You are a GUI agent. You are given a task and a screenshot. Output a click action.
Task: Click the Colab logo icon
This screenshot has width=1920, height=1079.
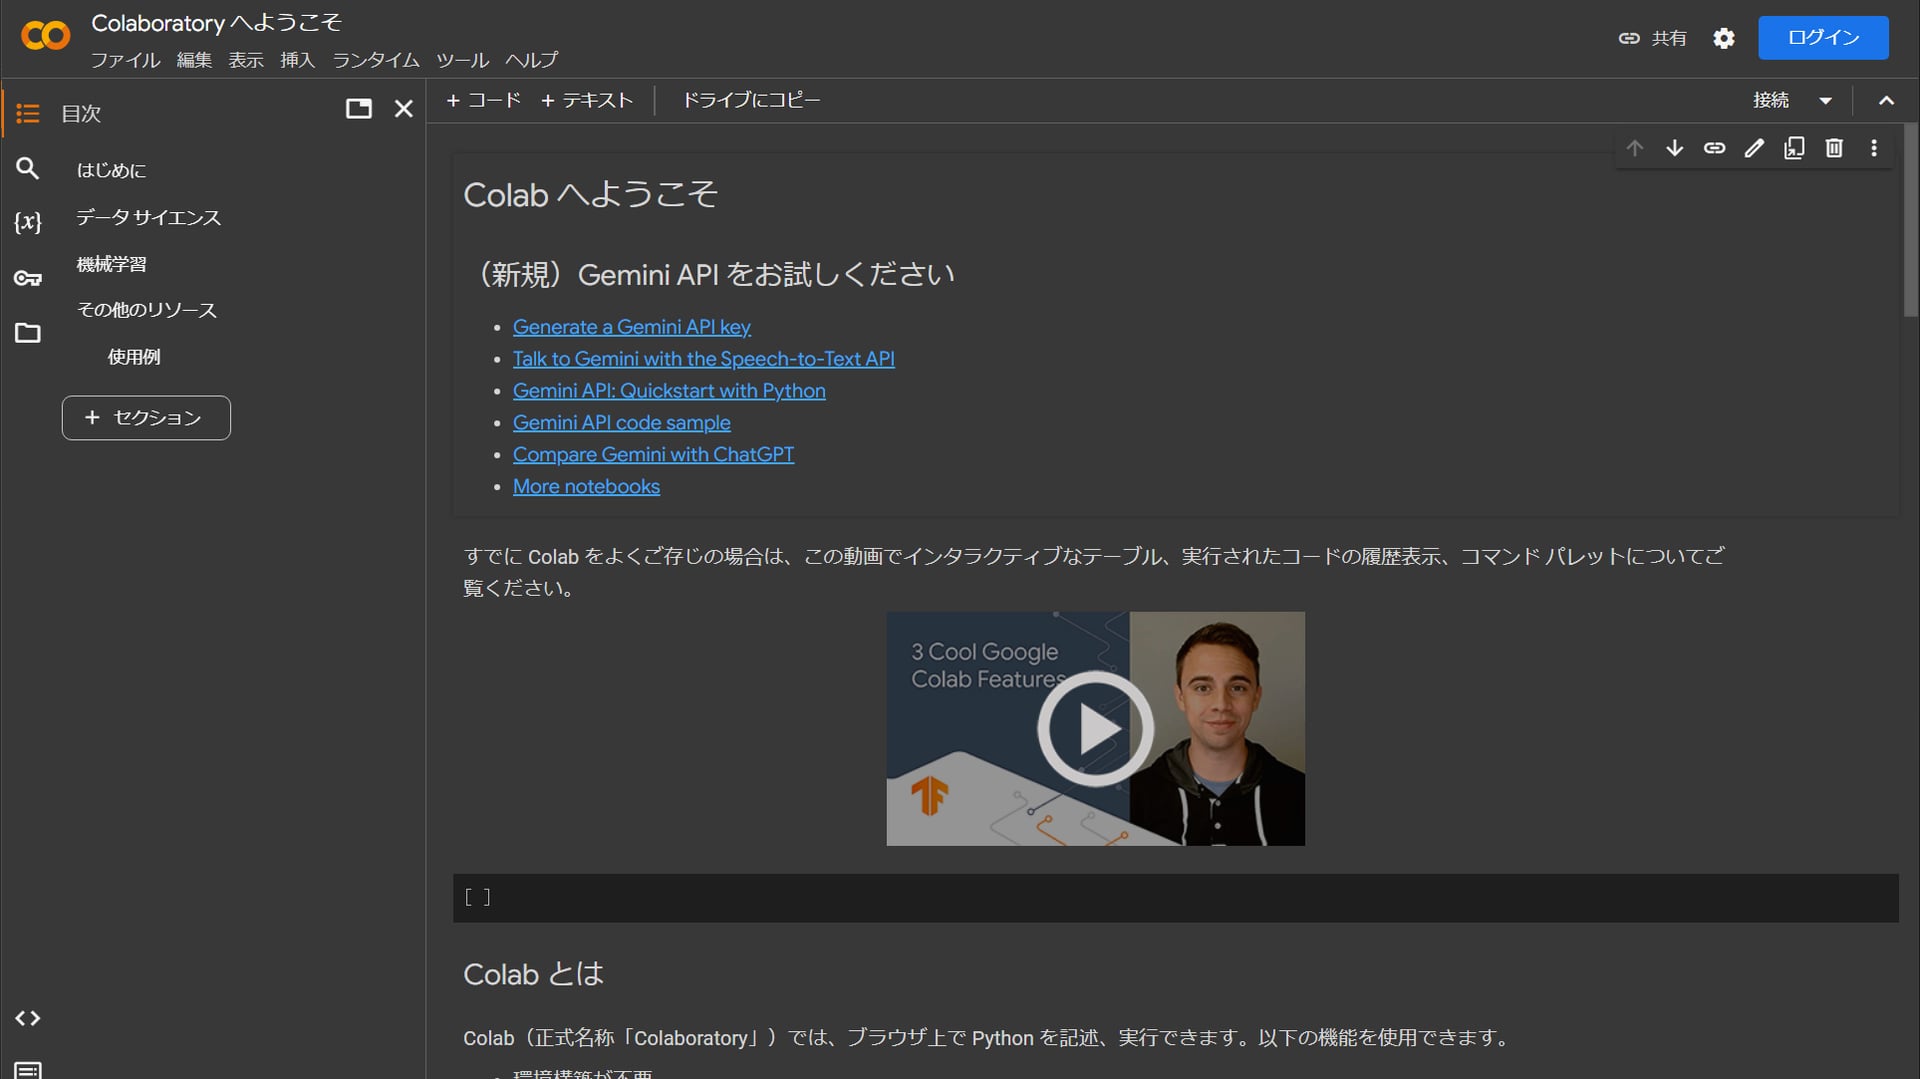click(45, 36)
